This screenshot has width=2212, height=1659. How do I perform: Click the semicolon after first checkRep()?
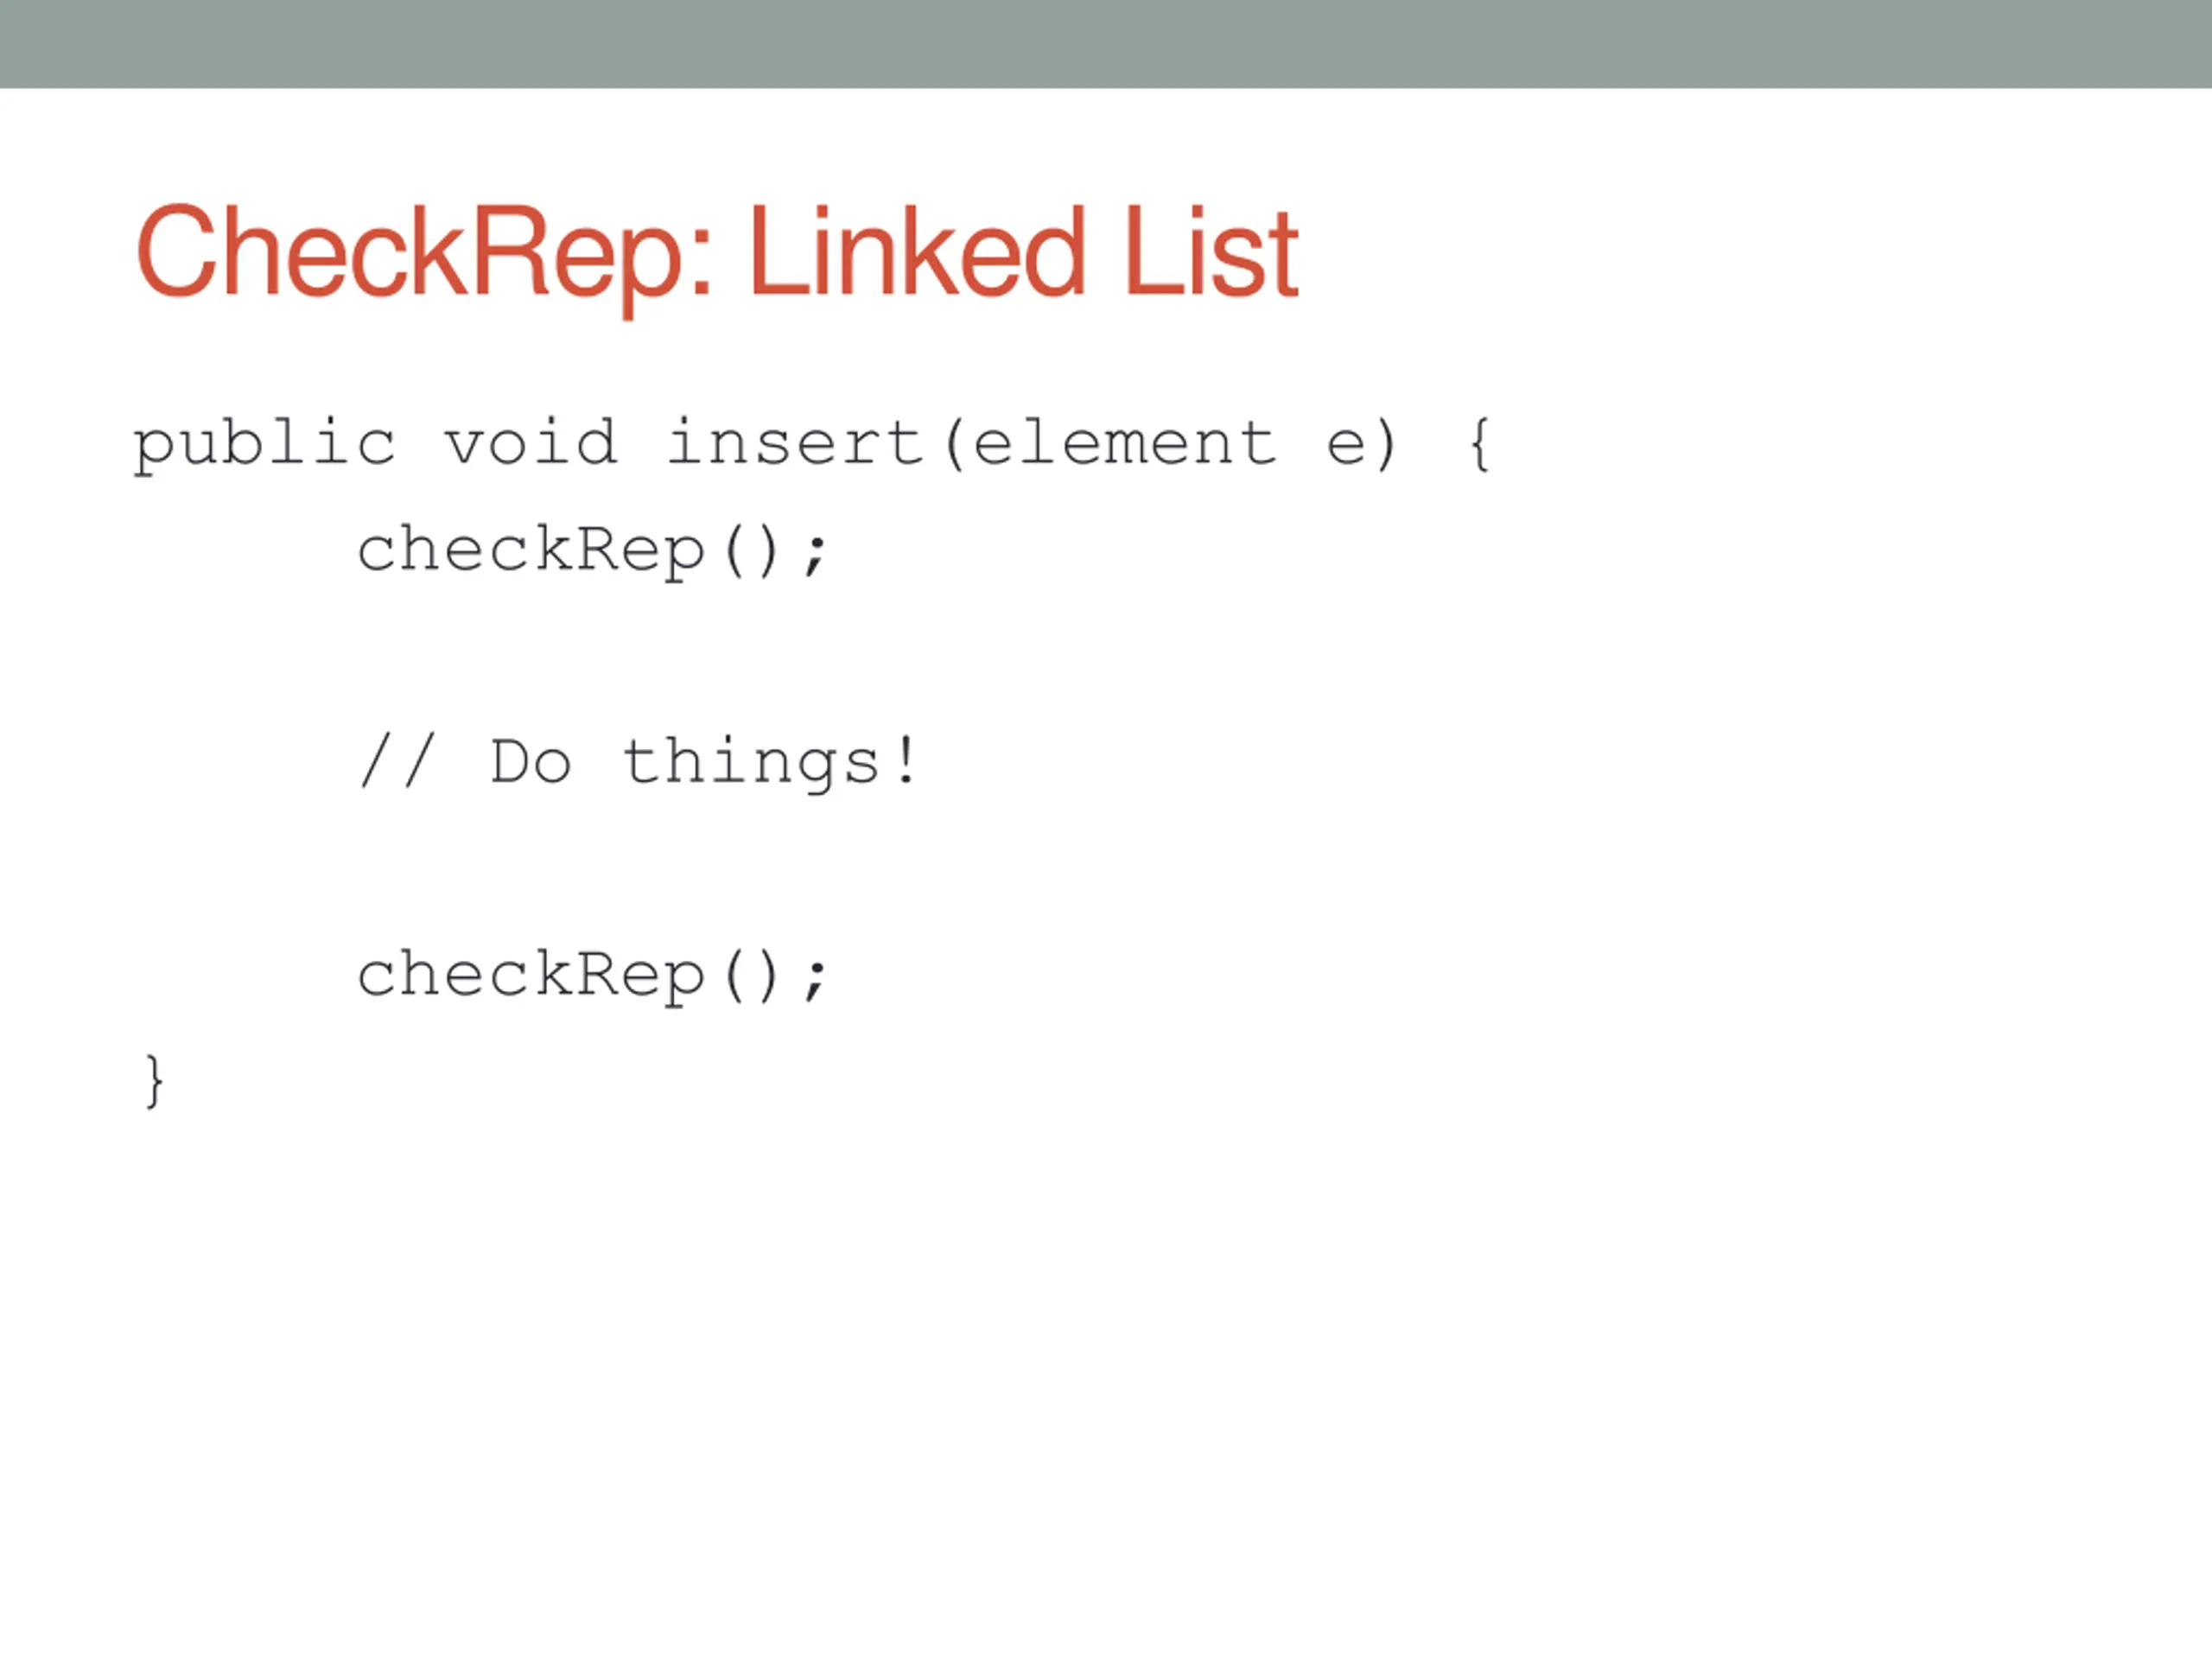click(816, 556)
